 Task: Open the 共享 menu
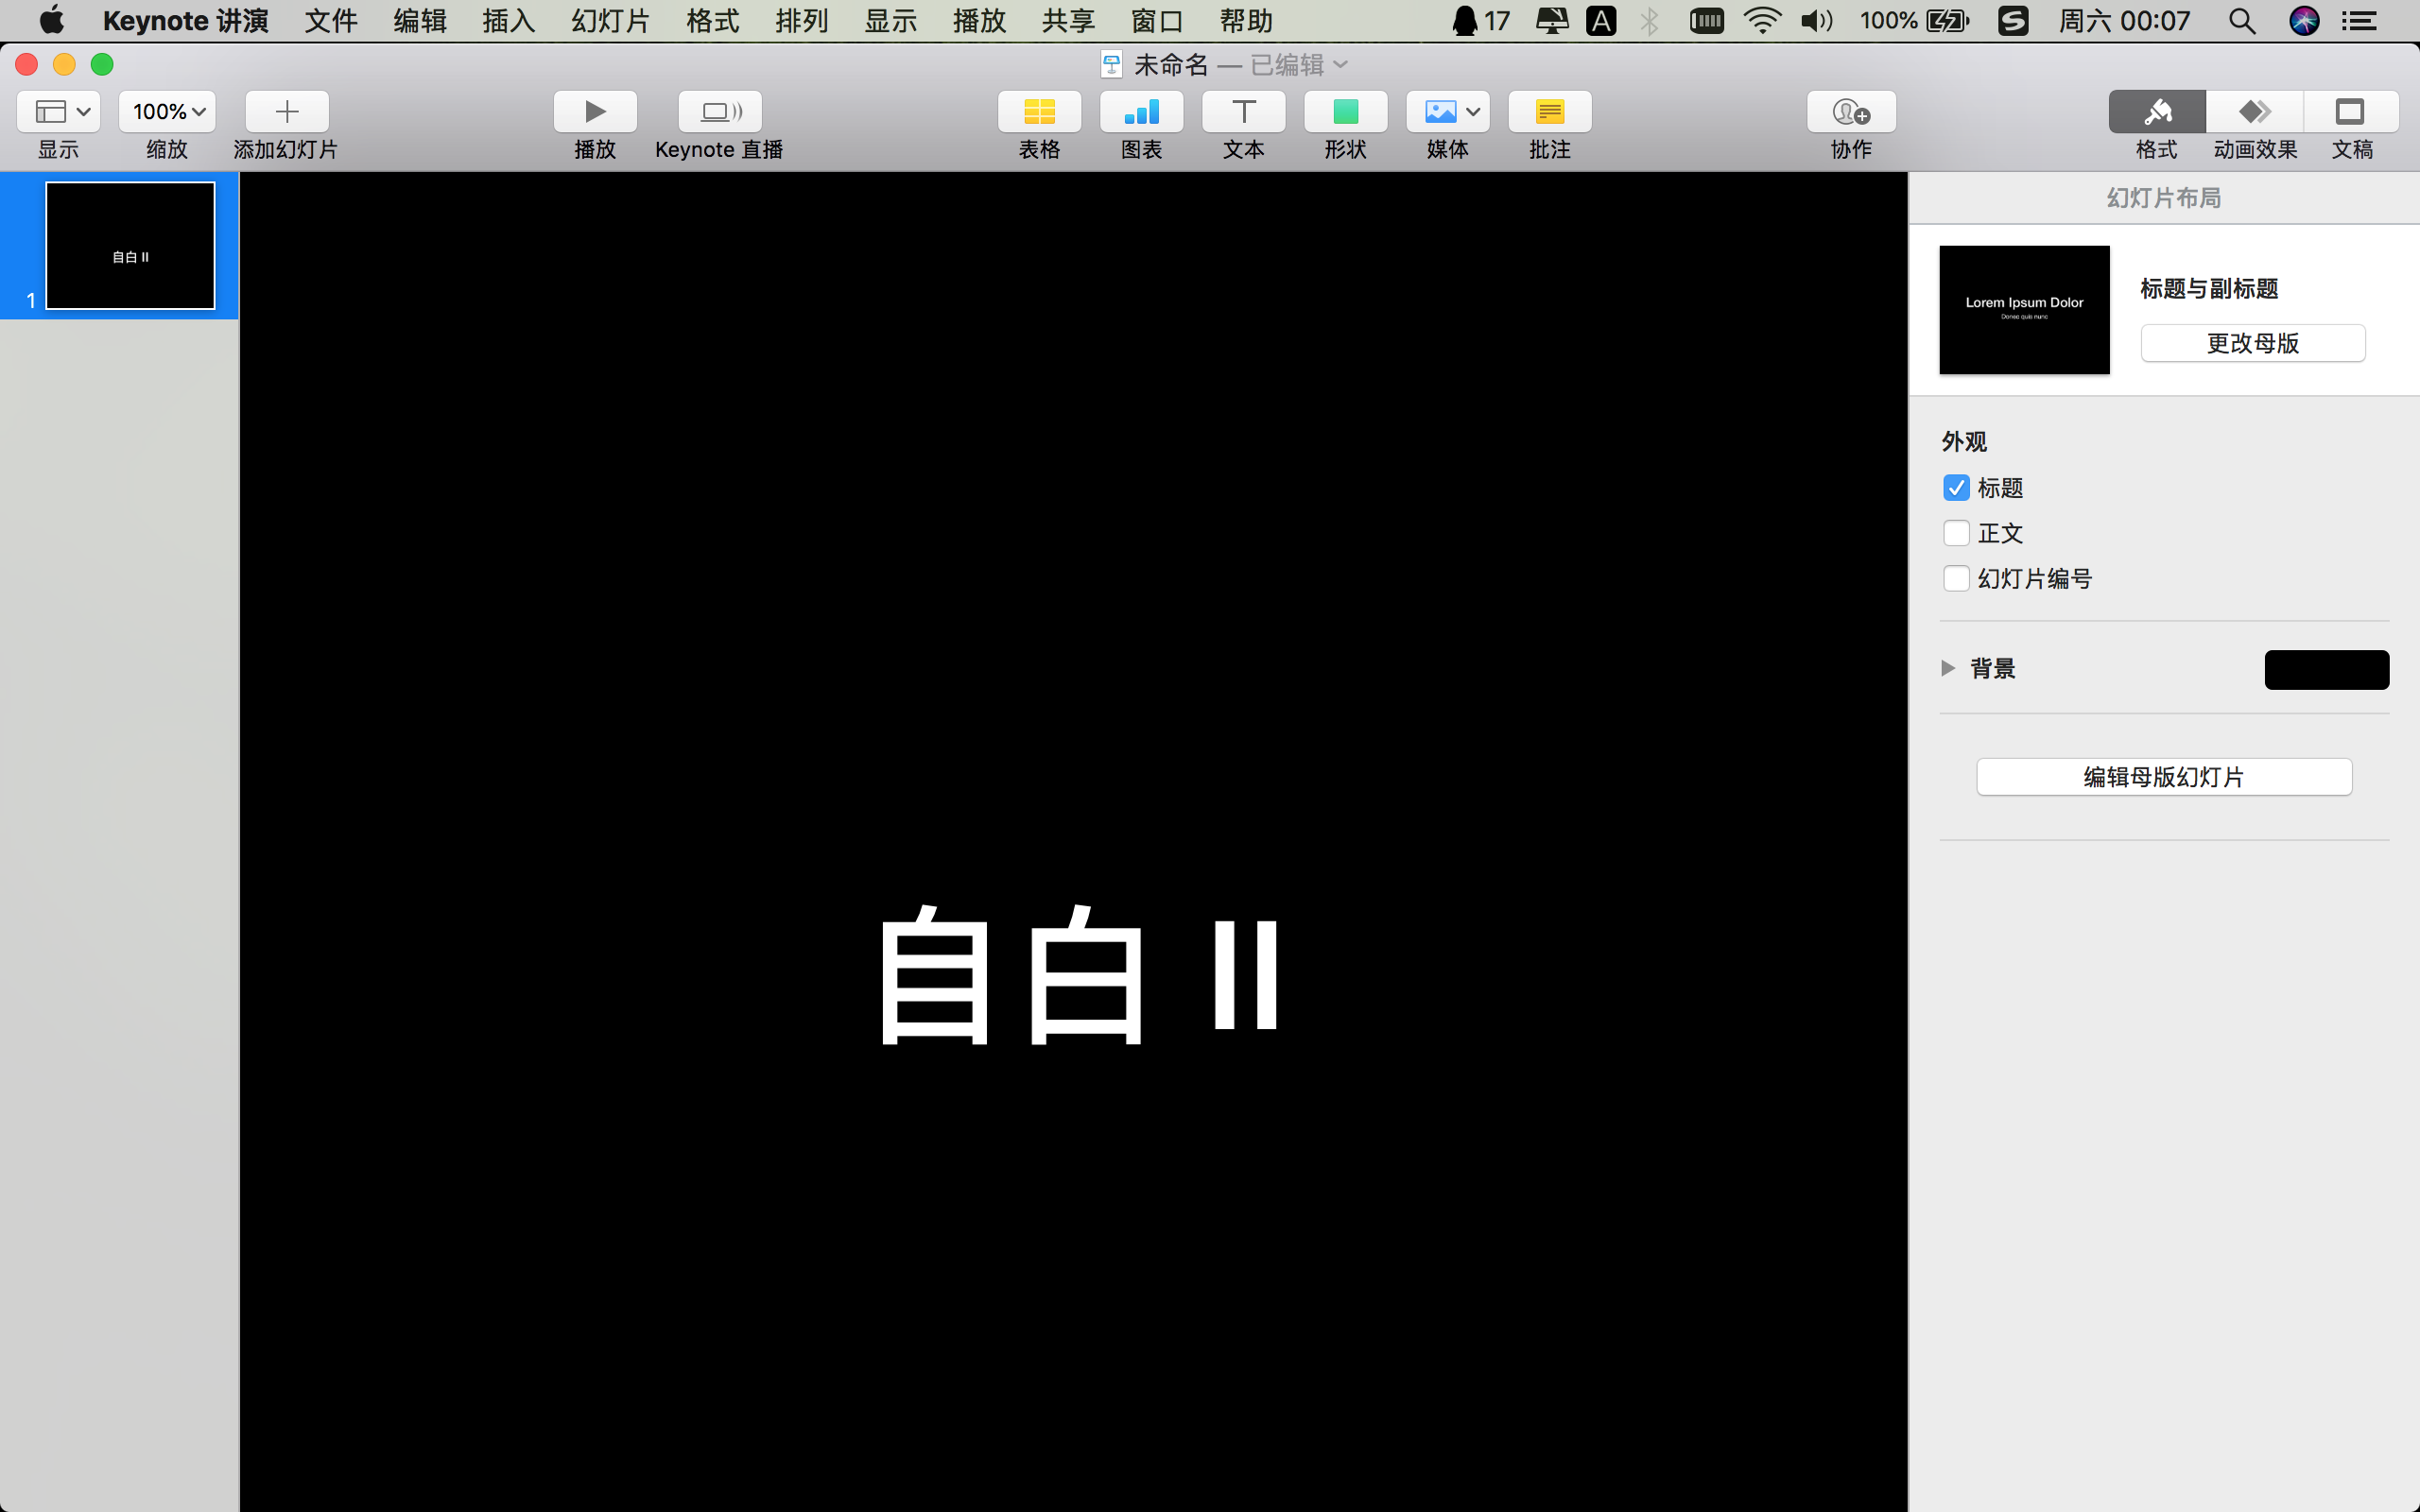coord(1069,21)
